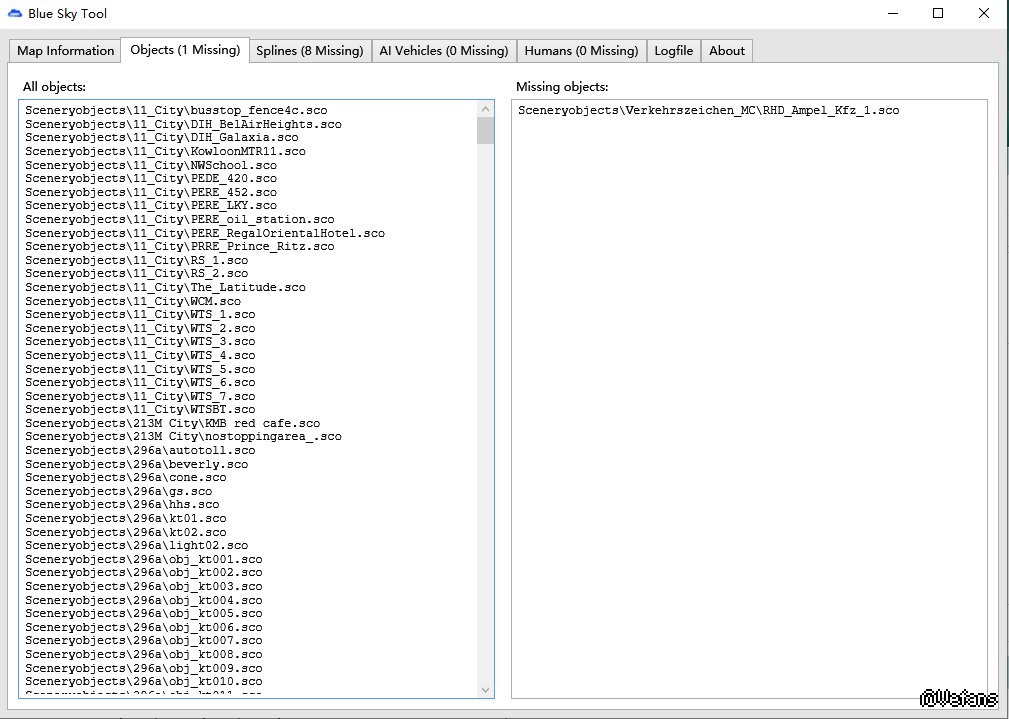1009x719 pixels.
Task: Select missing object RHD_Ampel_Kfz_1.sco
Action: point(708,111)
